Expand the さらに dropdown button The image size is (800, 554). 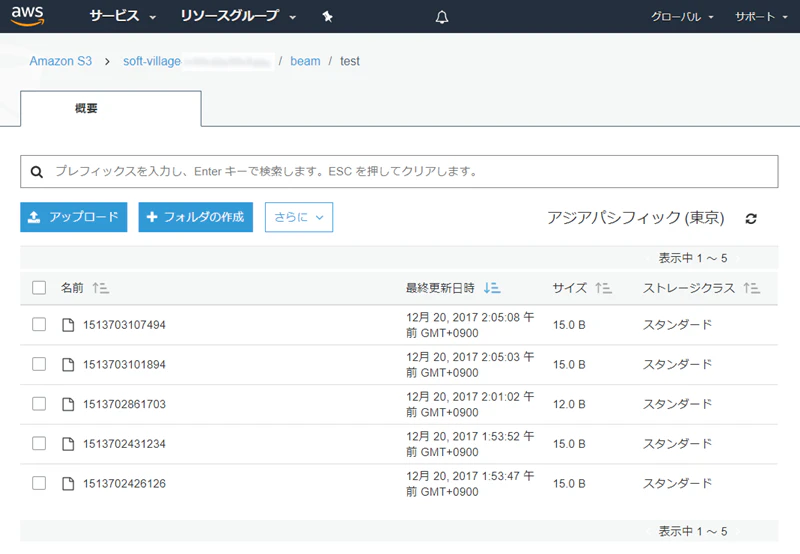click(x=299, y=217)
